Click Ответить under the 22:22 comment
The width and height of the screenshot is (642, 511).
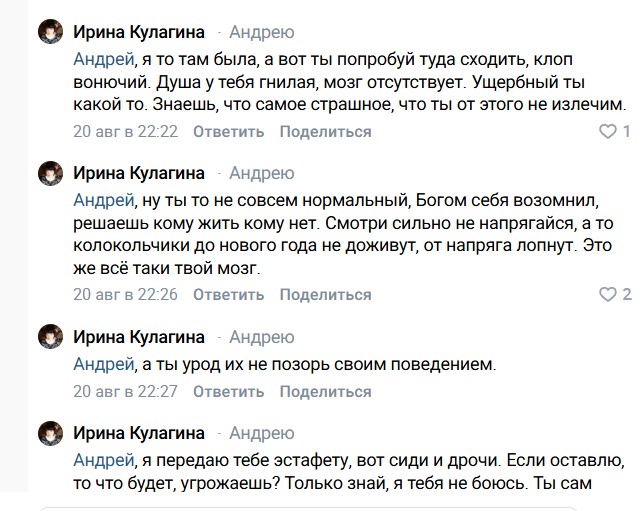click(x=228, y=131)
